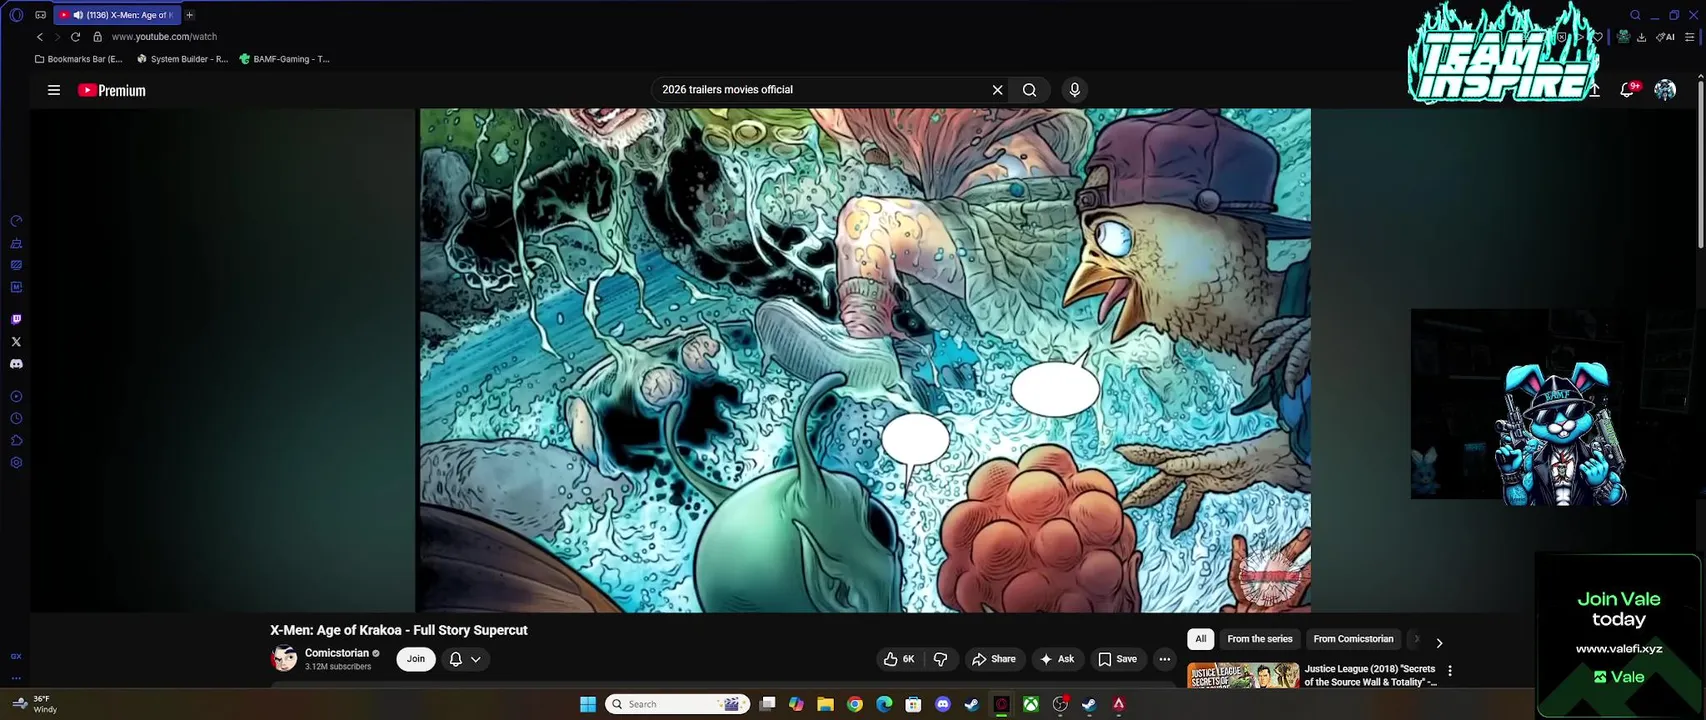The image size is (1706, 720).
Task: Open options for the Justice League suggested video
Action: (x=1450, y=671)
